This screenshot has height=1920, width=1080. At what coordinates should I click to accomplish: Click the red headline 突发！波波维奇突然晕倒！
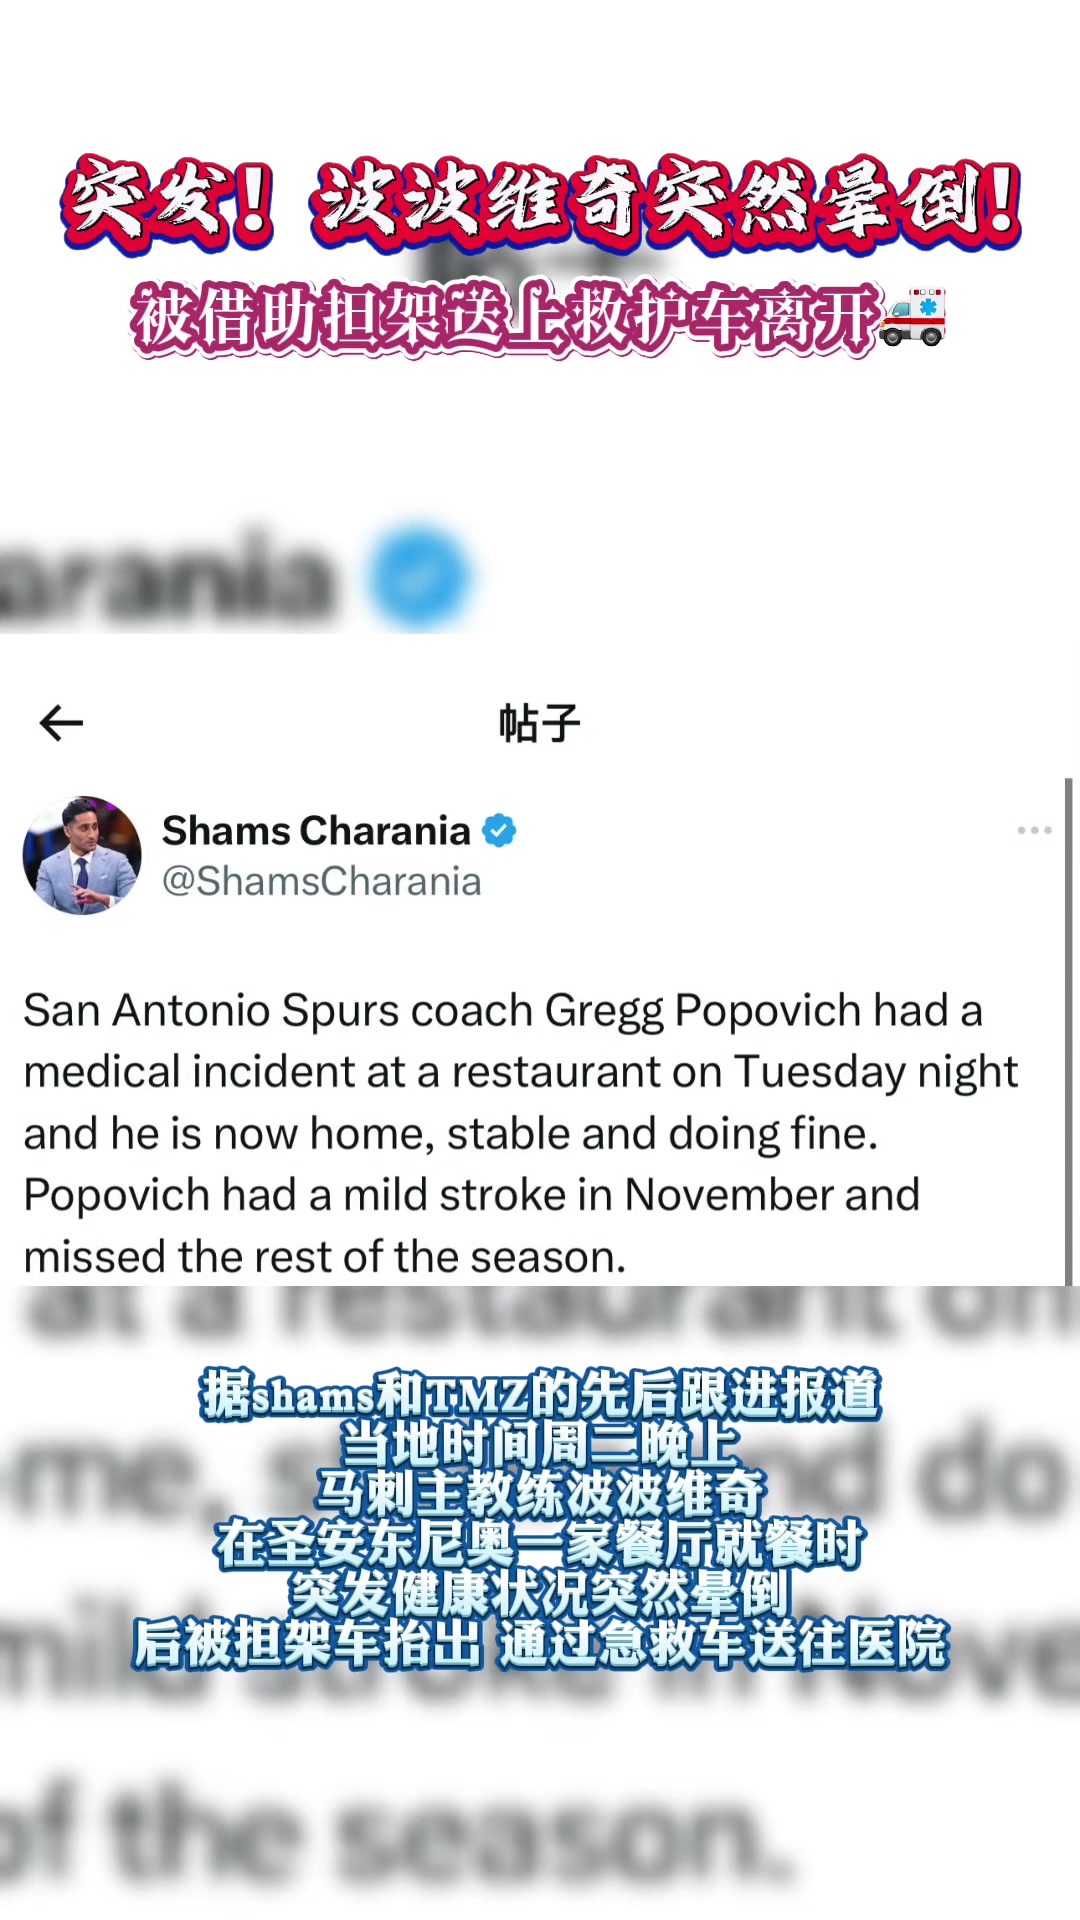tap(541, 203)
